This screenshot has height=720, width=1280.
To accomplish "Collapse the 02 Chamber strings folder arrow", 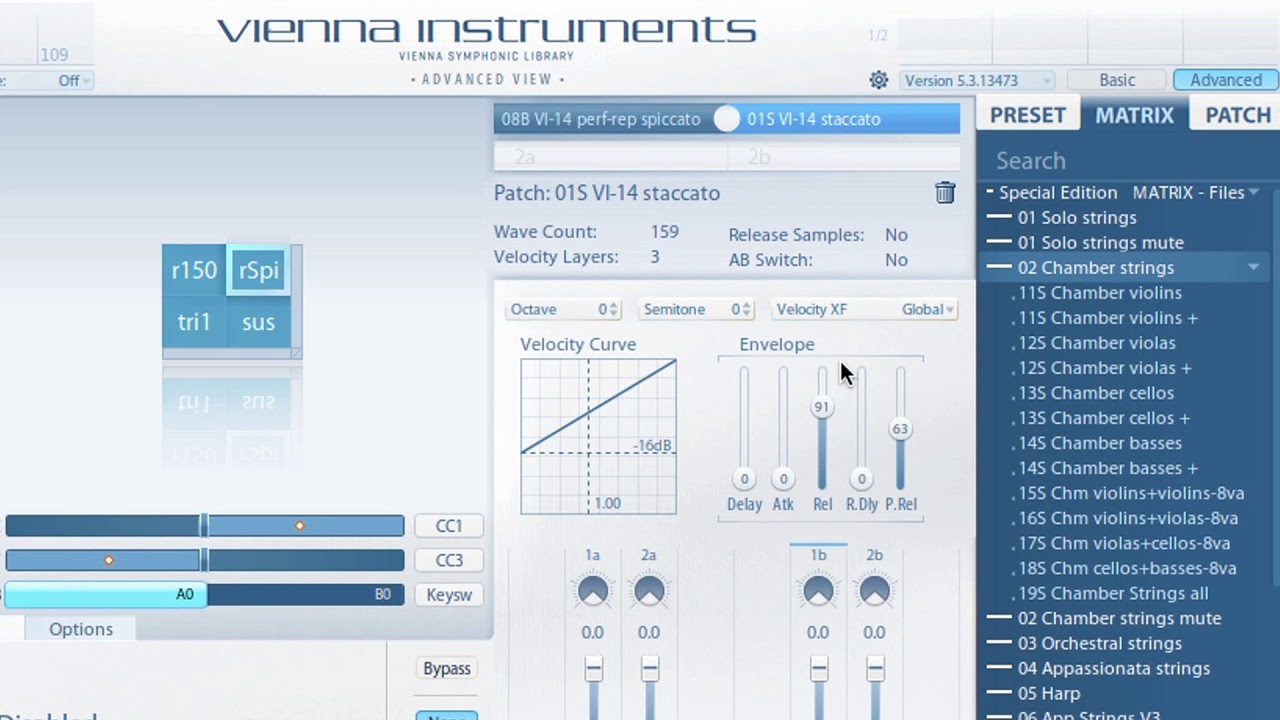I will coord(1253,268).
